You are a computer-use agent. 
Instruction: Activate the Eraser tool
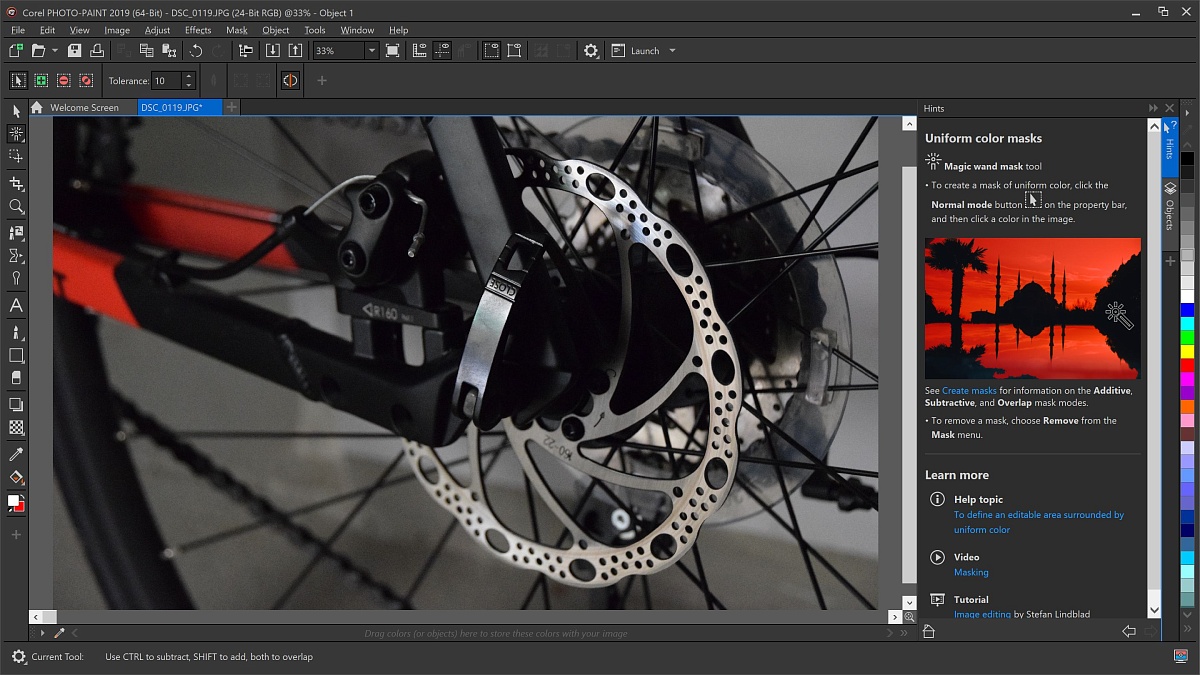(16, 378)
